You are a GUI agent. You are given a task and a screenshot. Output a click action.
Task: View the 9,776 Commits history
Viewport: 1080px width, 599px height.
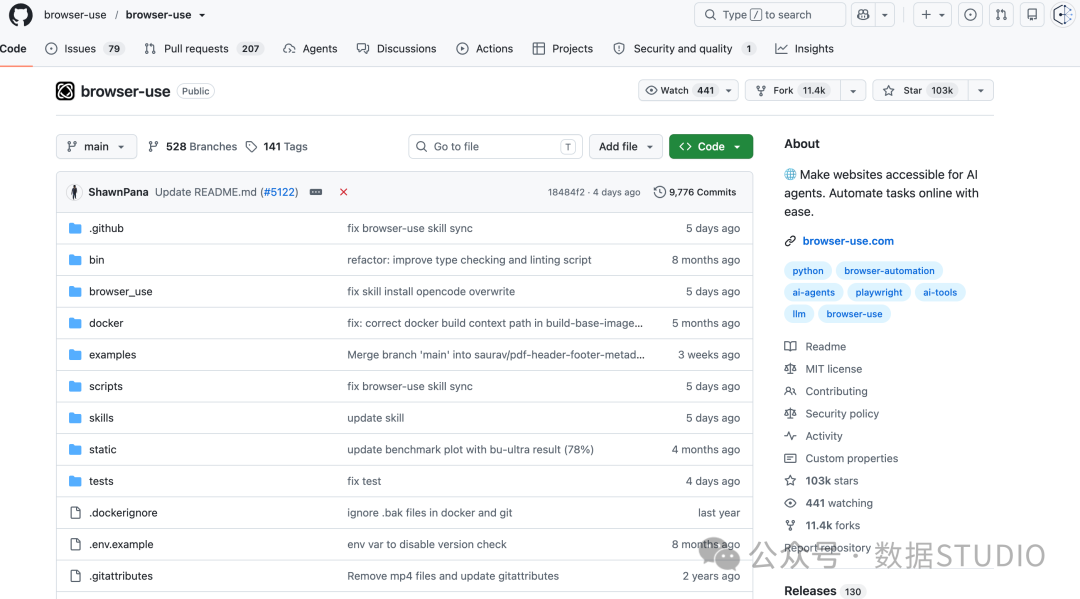(695, 192)
